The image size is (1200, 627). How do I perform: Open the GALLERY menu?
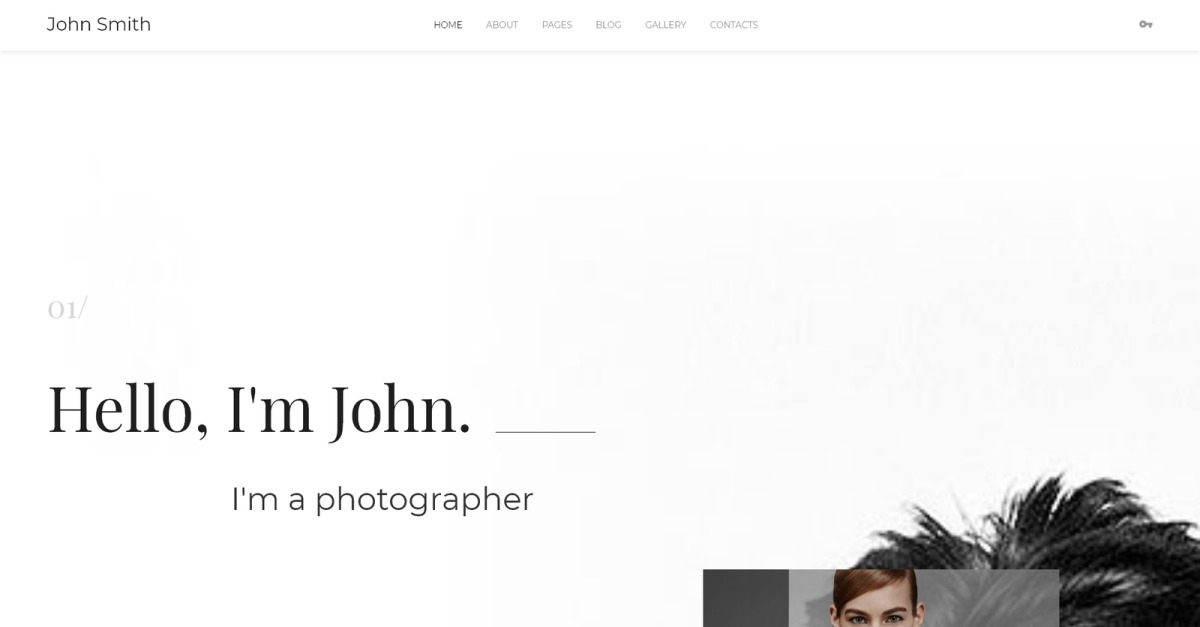coord(665,25)
